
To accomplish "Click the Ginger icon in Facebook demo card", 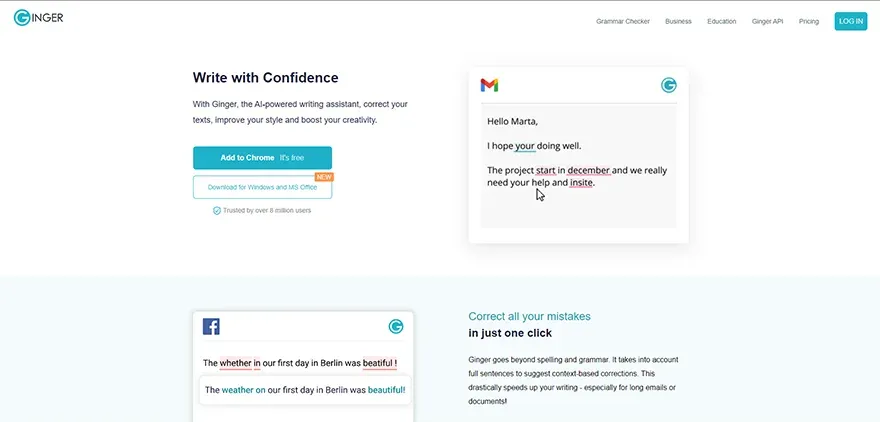I will coord(396,327).
